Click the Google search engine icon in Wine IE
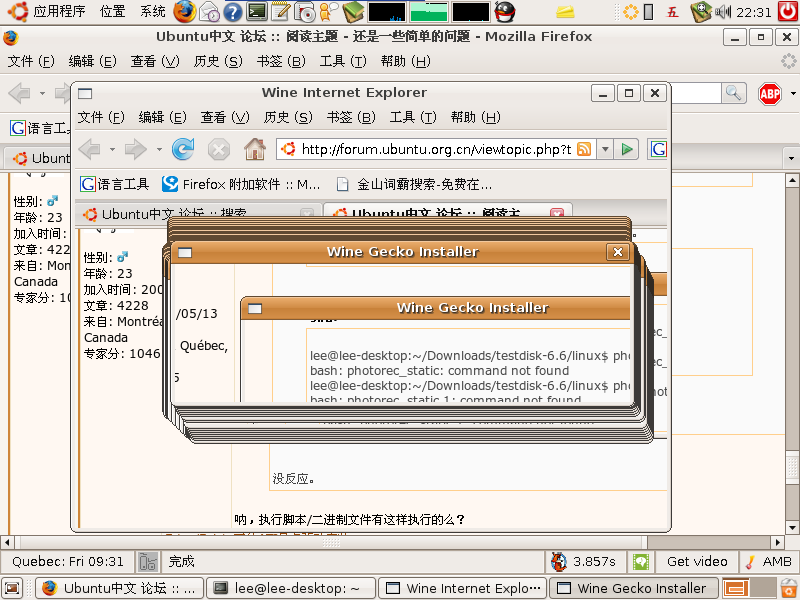 (x=659, y=149)
